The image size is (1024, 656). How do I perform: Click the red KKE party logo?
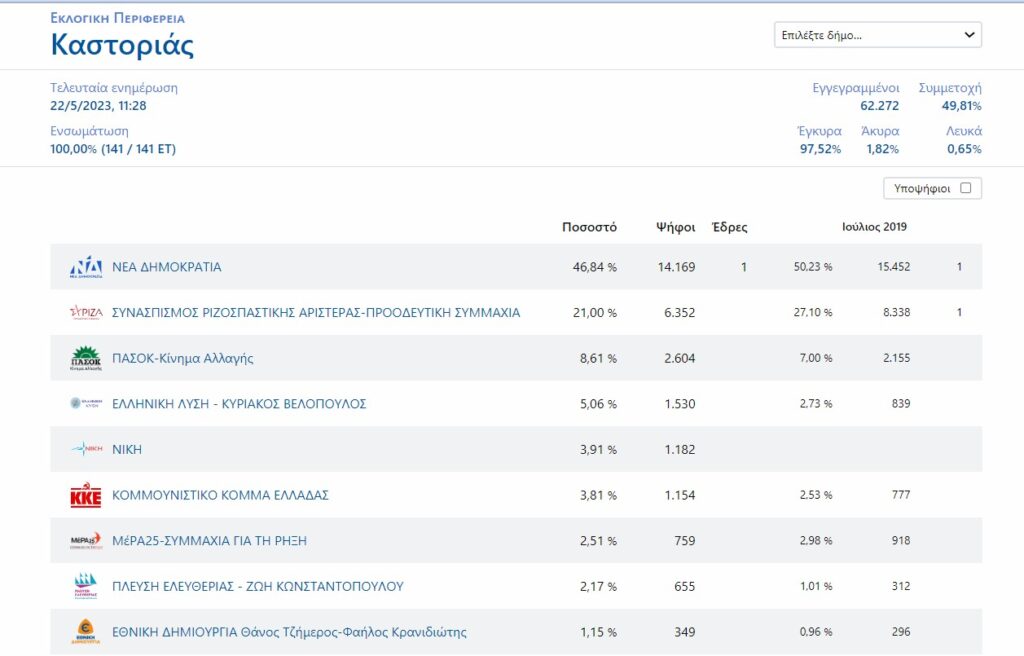click(85, 495)
